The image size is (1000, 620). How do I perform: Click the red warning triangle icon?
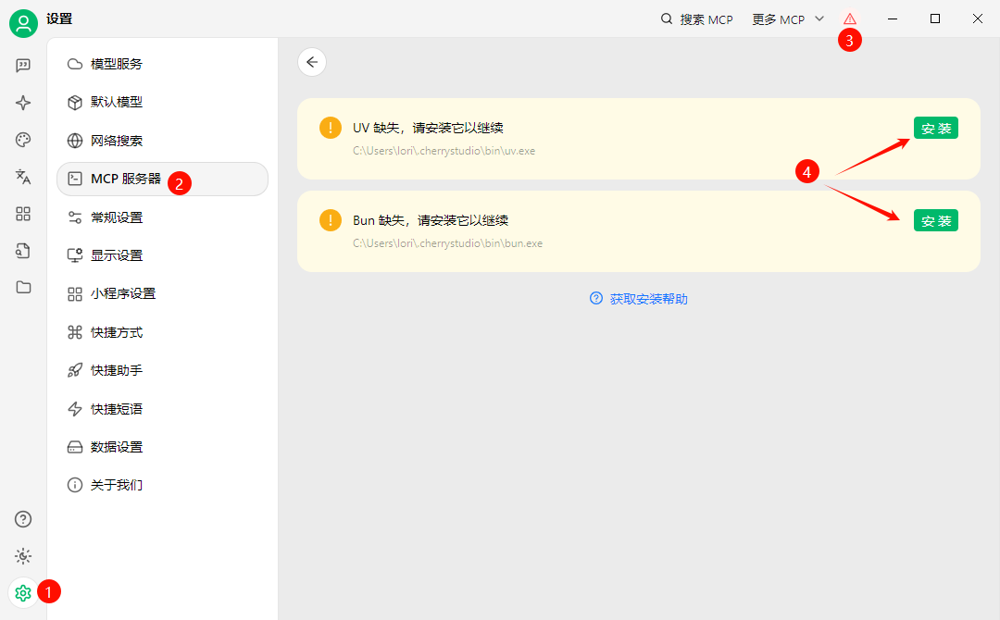coord(850,19)
